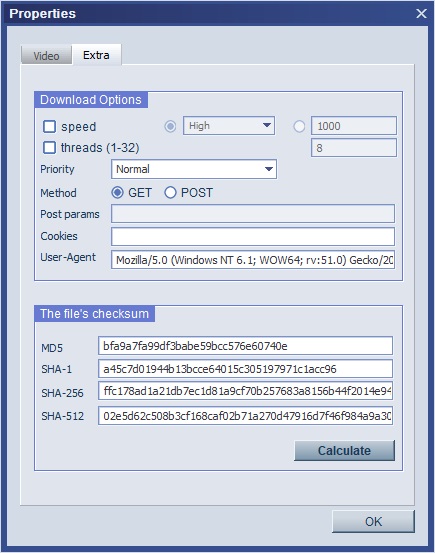Image resolution: width=435 pixels, height=553 pixels.
Task: Click the Cookies input field
Action: pyautogui.click(x=253, y=236)
